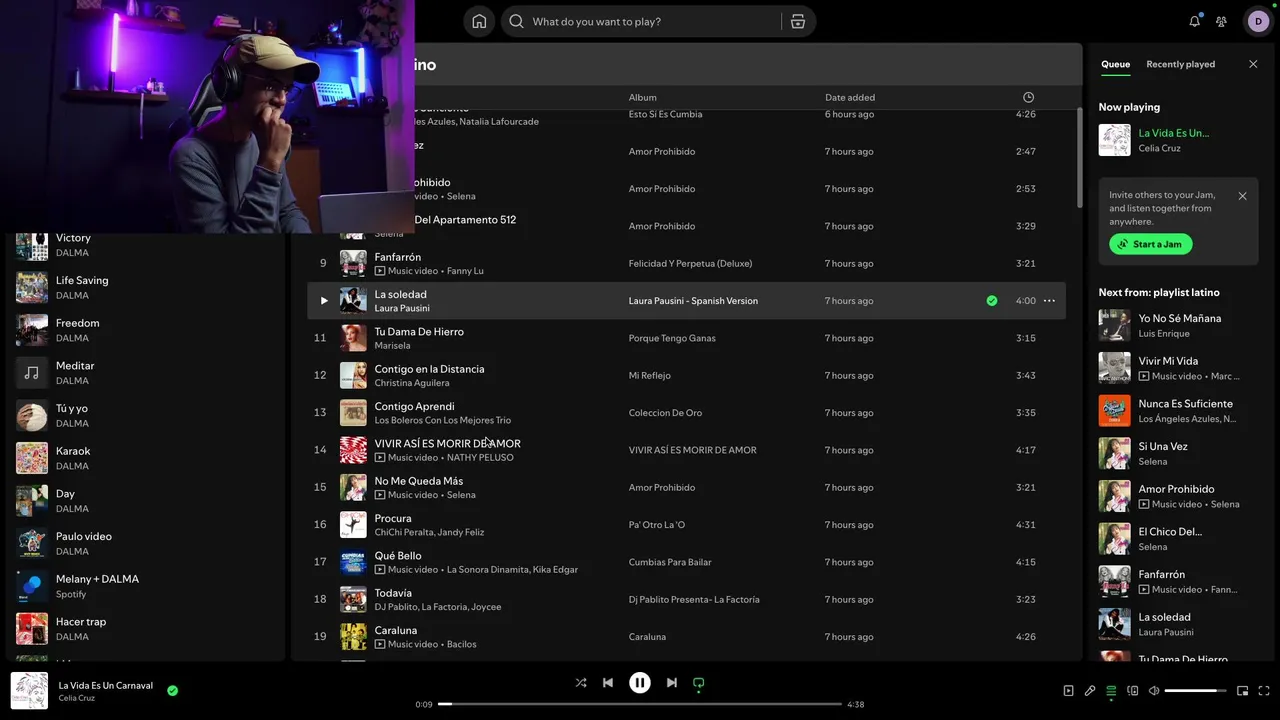Viewport: 1280px width, 720px height.
Task: Open the Cumbias Para Bailar album link
Action: pyautogui.click(x=670, y=562)
